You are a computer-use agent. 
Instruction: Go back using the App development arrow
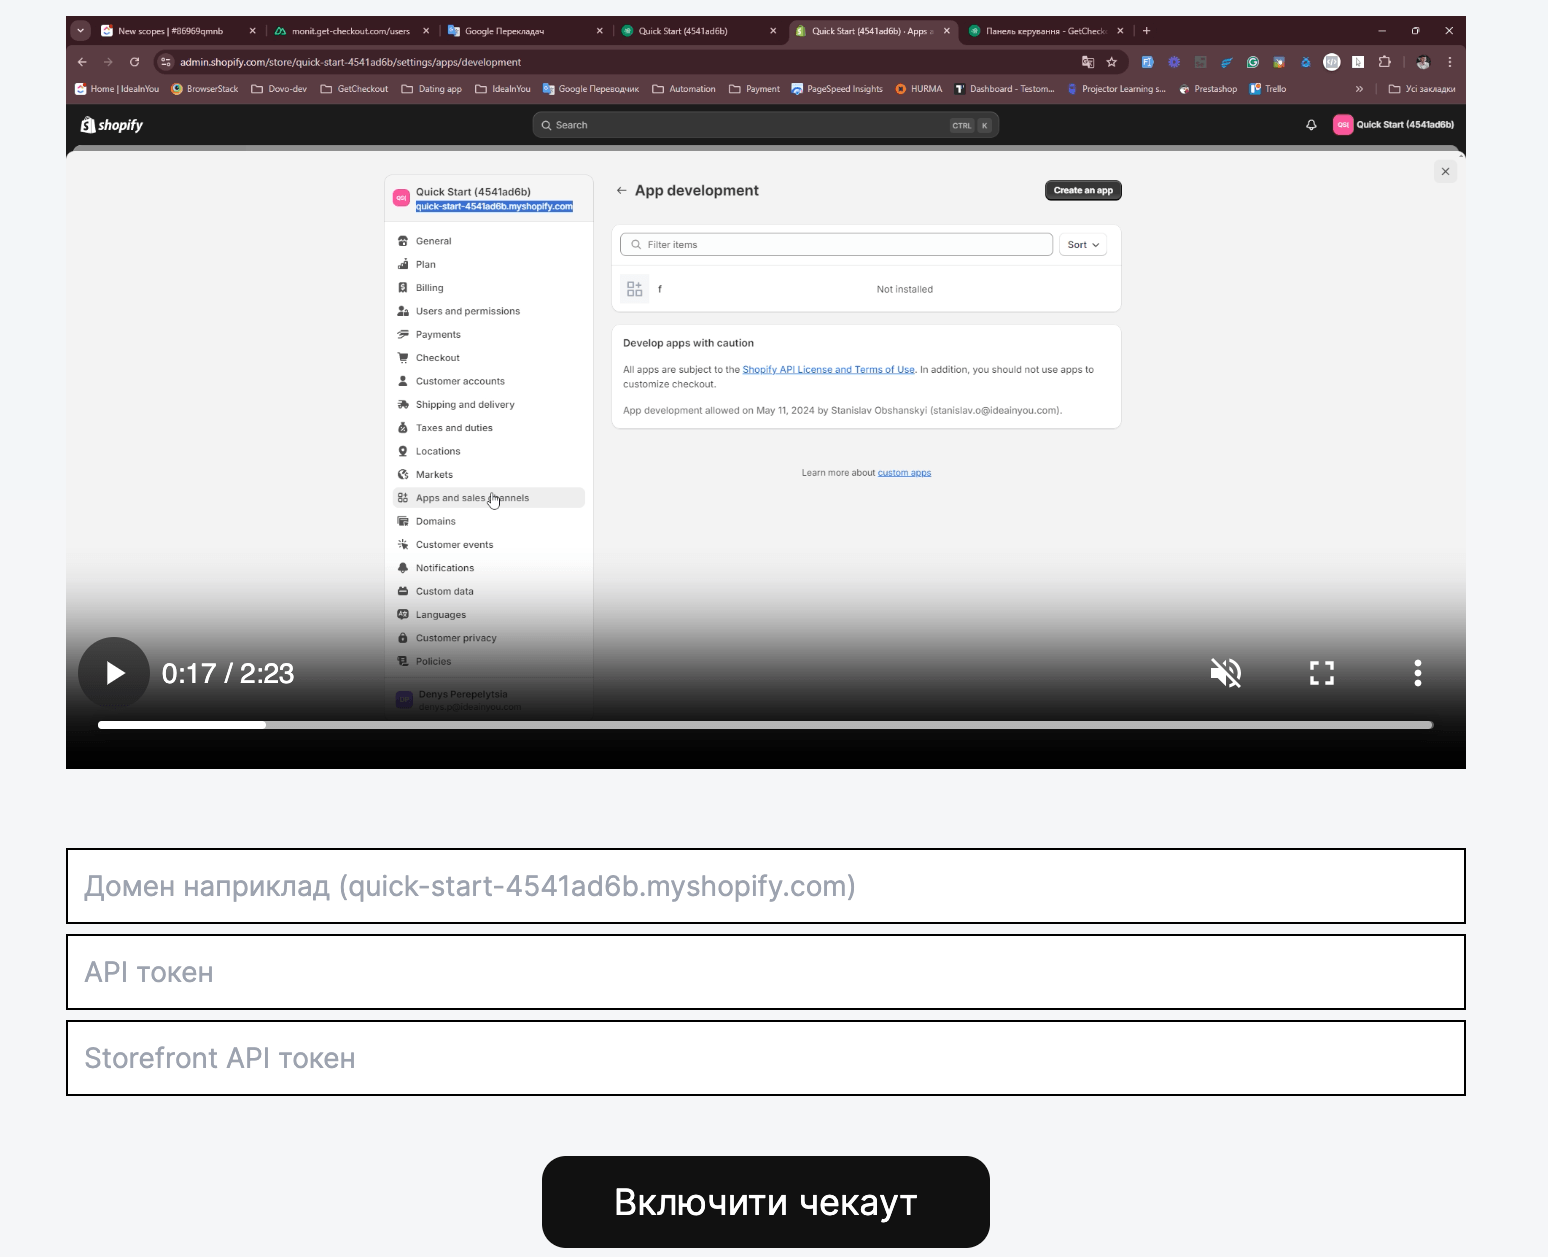pos(622,190)
